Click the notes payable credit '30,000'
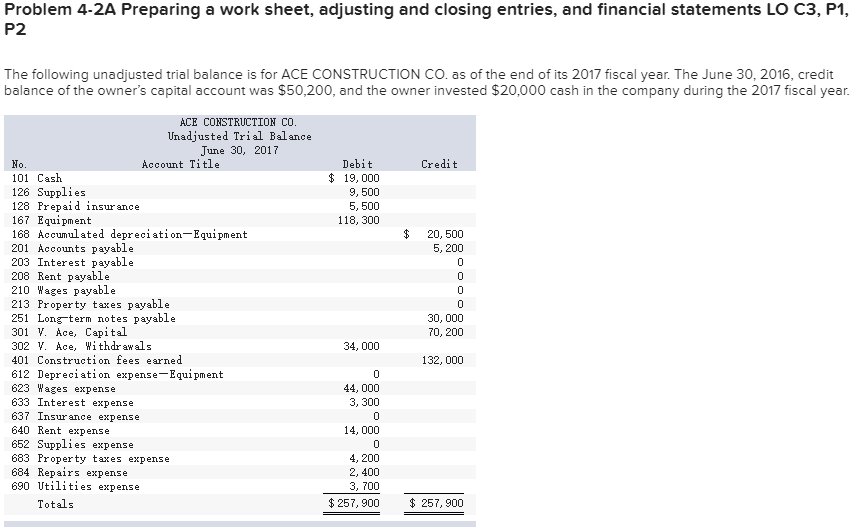 (446, 319)
